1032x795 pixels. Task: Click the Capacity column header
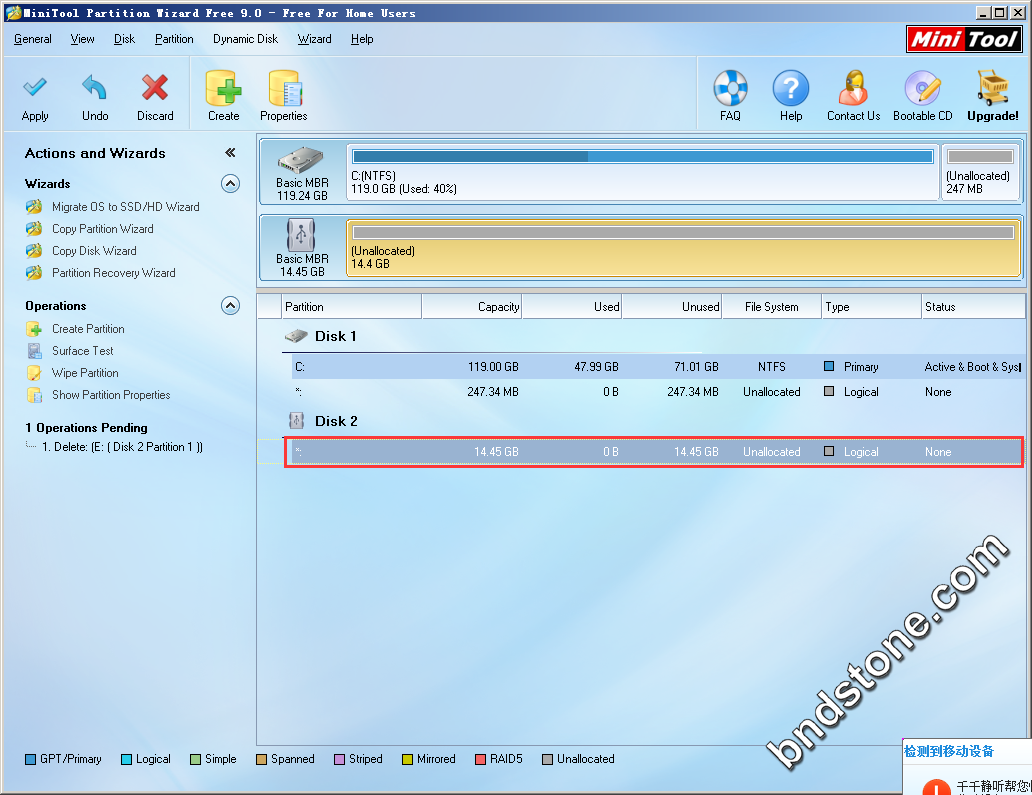coord(472,307)
